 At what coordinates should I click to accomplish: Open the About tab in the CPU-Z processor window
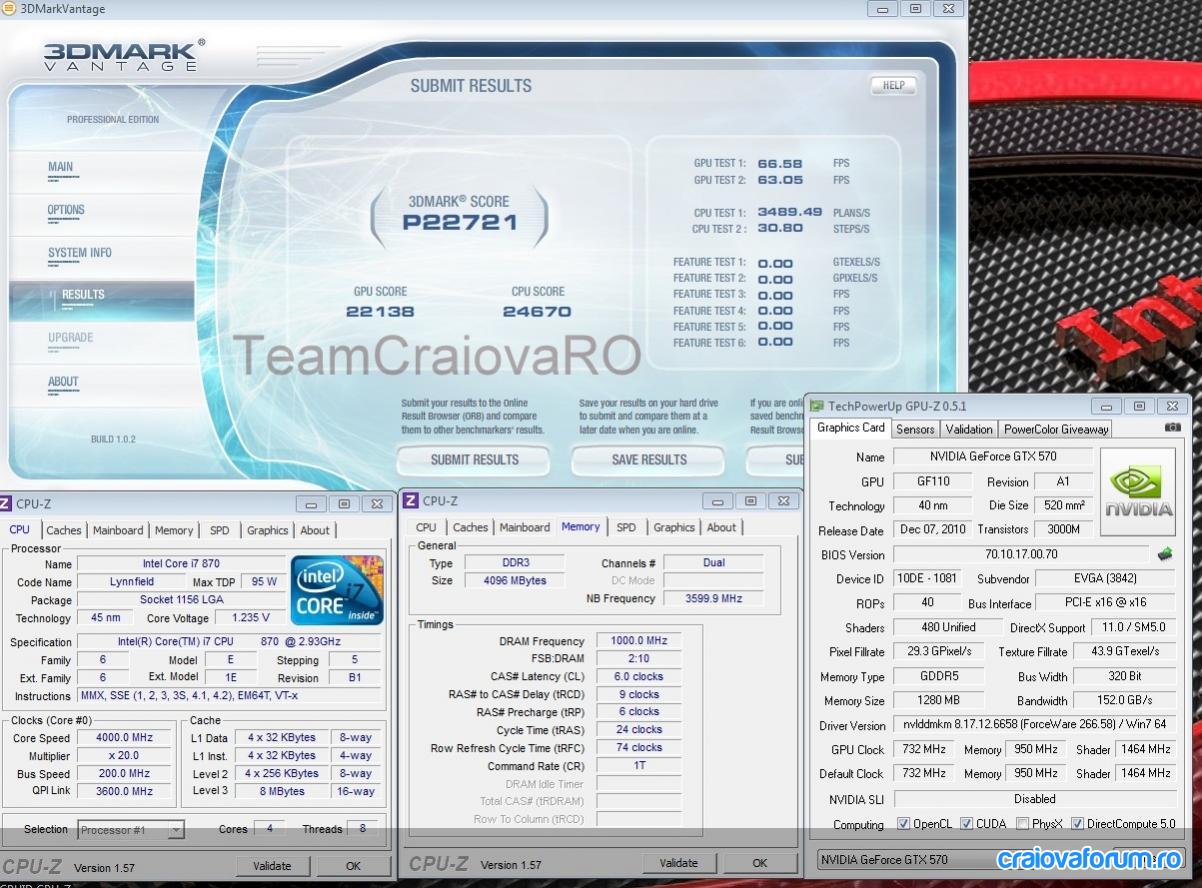pos(315,530)
